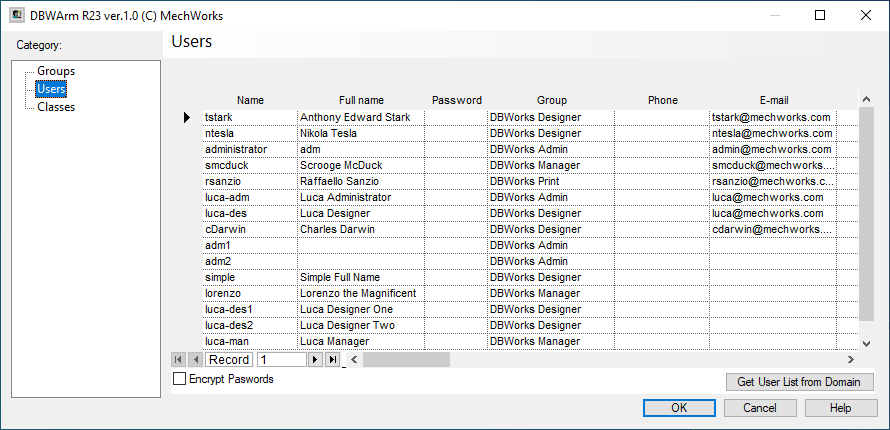Select row marker arrow beside tstark

pos(187,117)
